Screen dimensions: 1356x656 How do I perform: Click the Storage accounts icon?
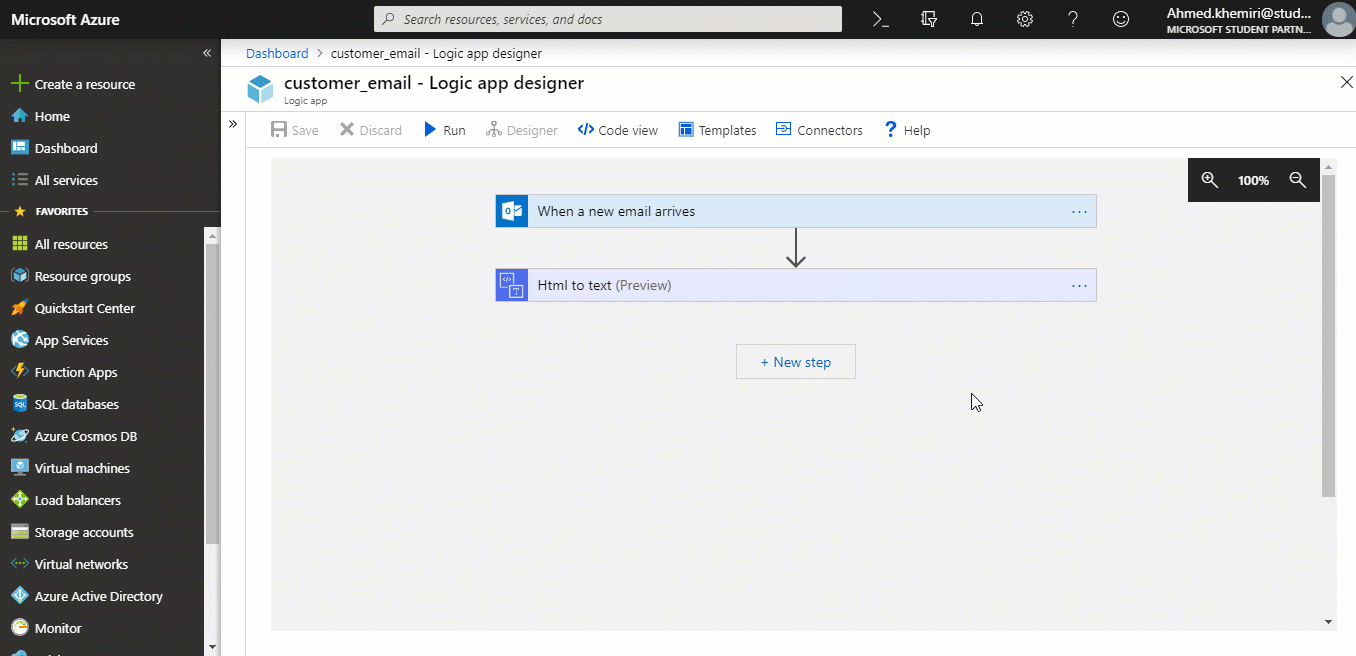[19, 532]
